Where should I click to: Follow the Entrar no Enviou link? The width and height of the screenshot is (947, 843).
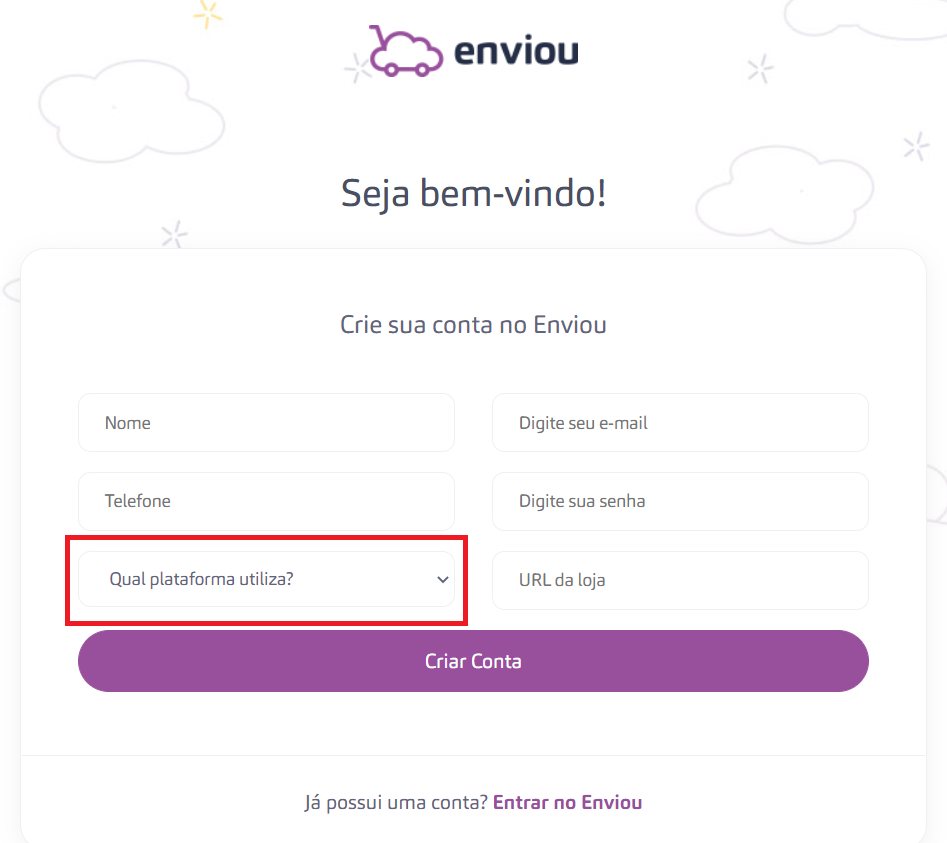568,803
